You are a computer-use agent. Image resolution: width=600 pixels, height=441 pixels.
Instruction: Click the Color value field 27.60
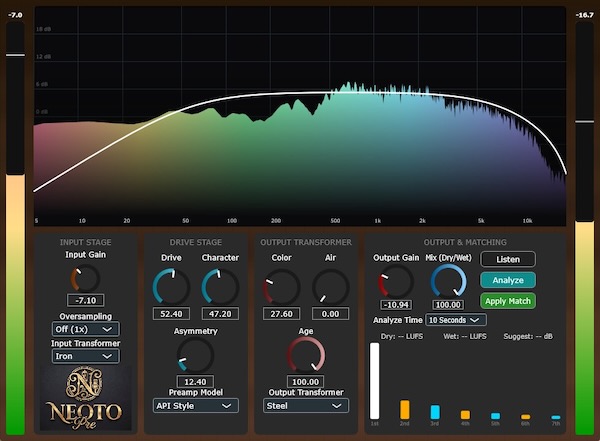(281, 314)
